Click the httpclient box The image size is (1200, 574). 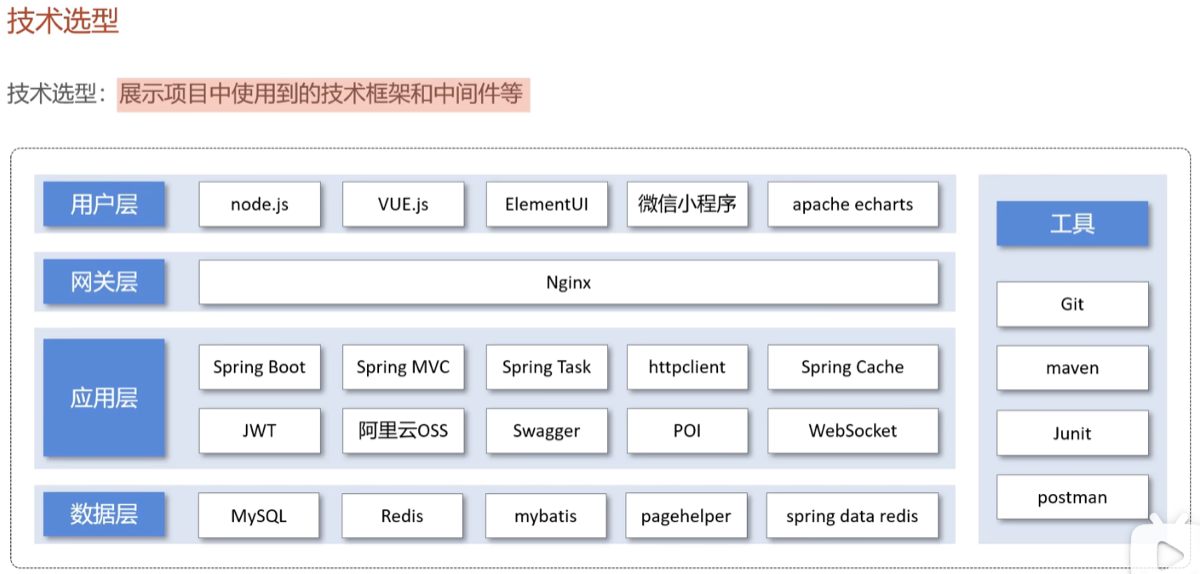coord(687,367)
